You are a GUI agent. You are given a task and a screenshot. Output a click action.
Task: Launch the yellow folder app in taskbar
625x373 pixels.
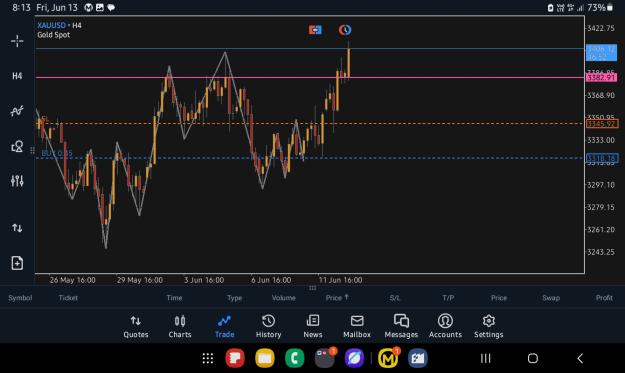[x=265, y=358]
